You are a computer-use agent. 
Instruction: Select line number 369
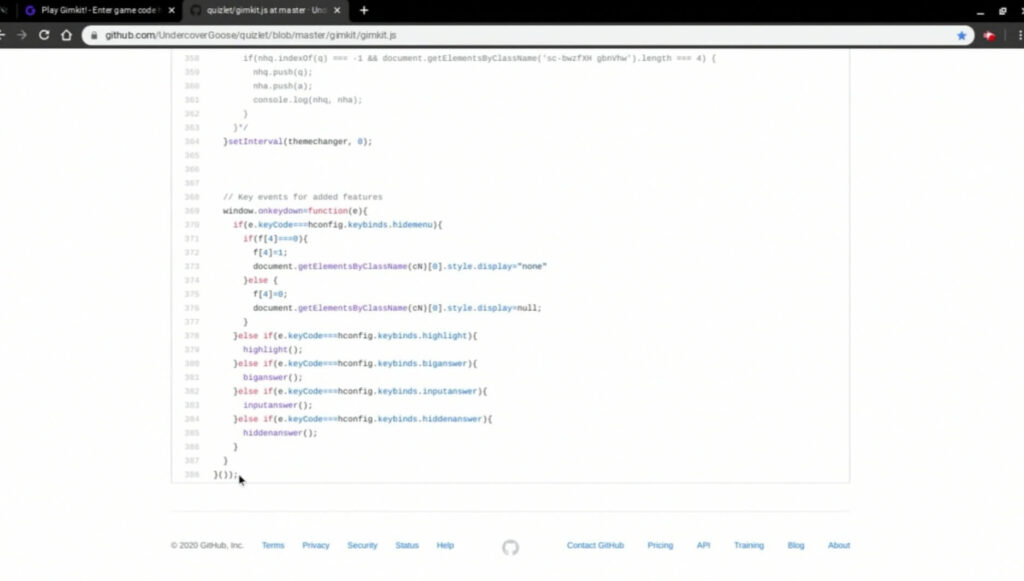point(191,211)
